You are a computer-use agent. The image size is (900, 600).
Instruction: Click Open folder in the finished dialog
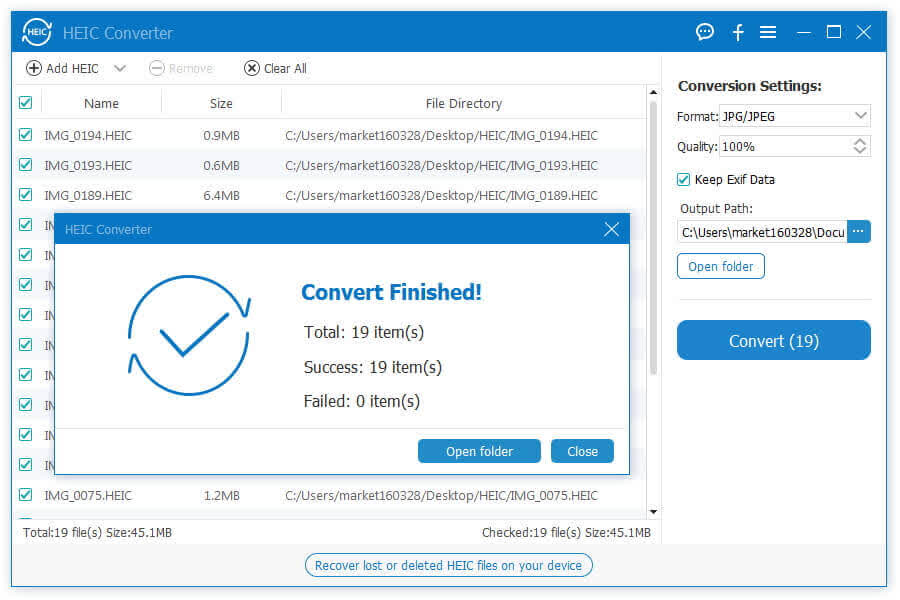click(x=479, y=451)
